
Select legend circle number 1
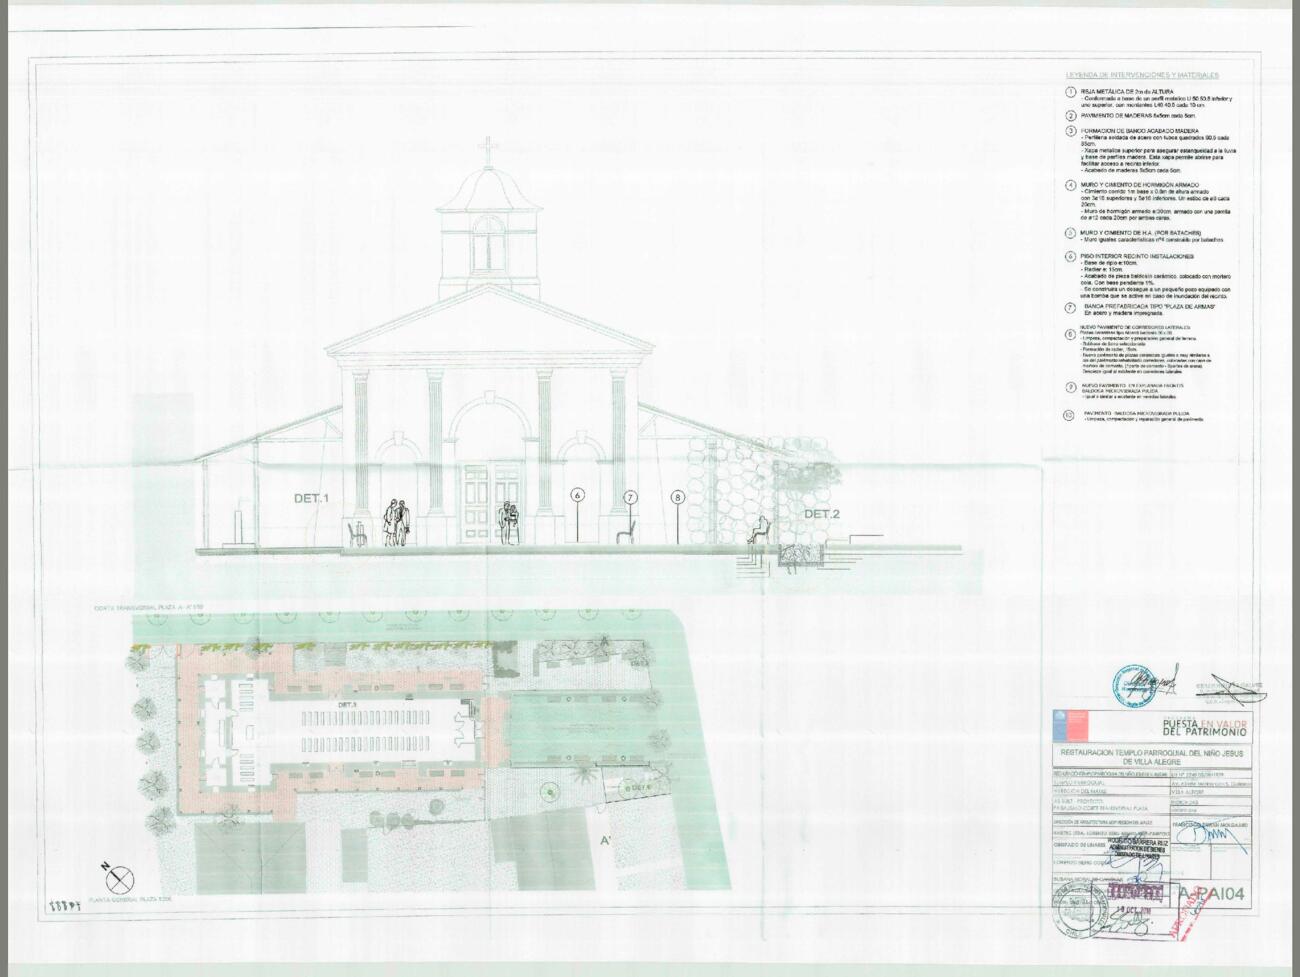(x=1070, y=92)
